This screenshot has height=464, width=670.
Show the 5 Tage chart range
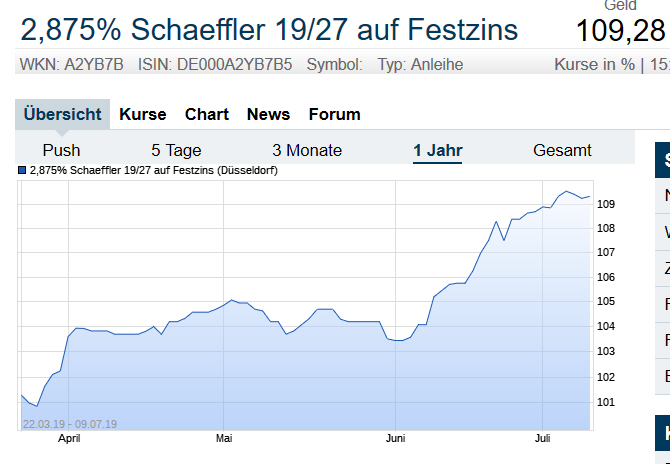point(176,151)
